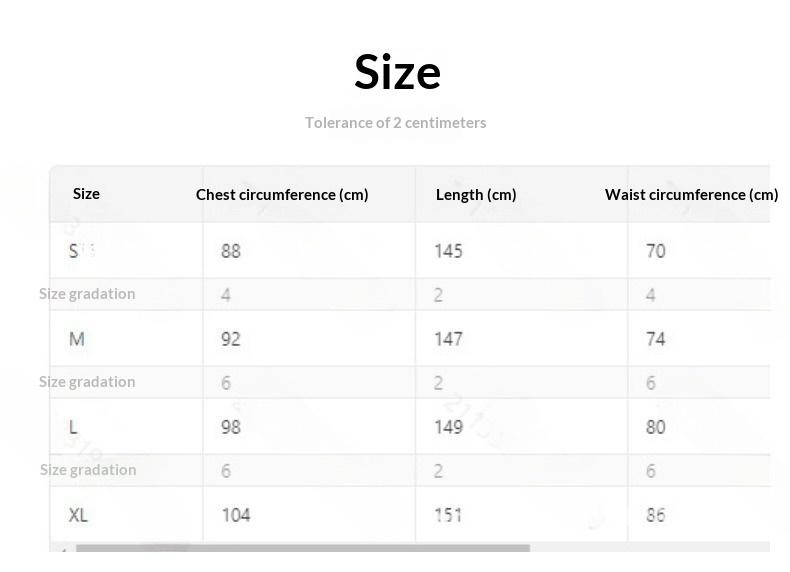
Task: Click the chest value 104 cell
Action: pyautogui.click(x=235, y=515)
